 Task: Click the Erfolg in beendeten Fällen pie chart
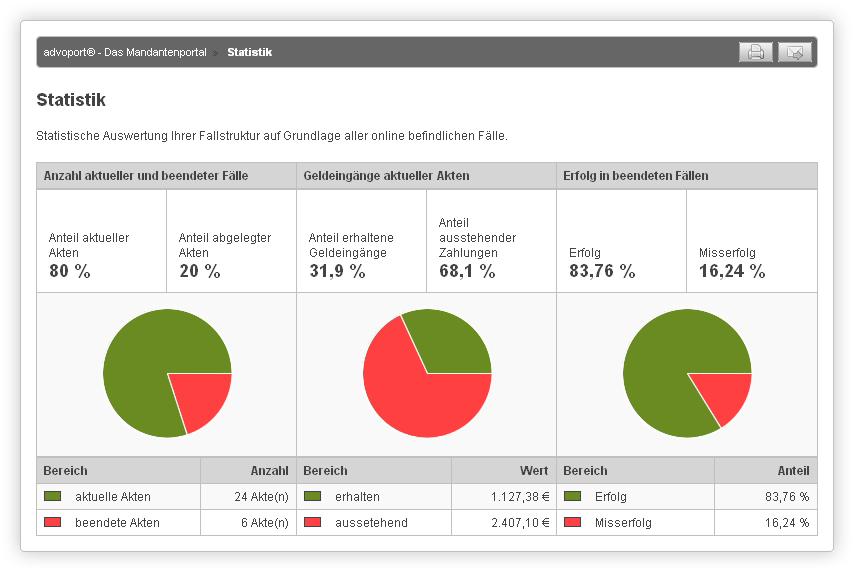tap(687, 373)
